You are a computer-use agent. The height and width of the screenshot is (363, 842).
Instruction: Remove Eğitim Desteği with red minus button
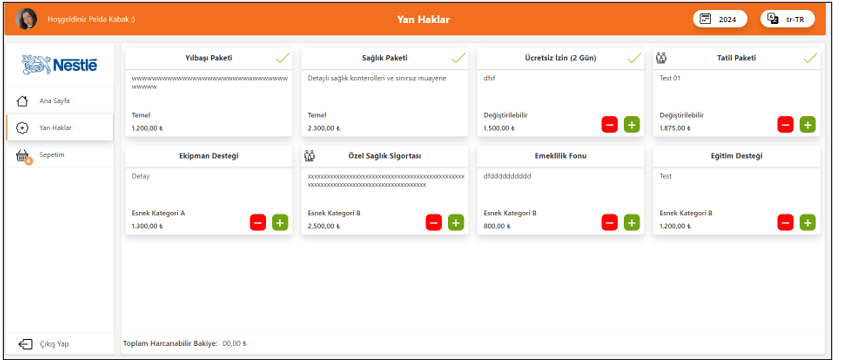(x=786, y=222)
